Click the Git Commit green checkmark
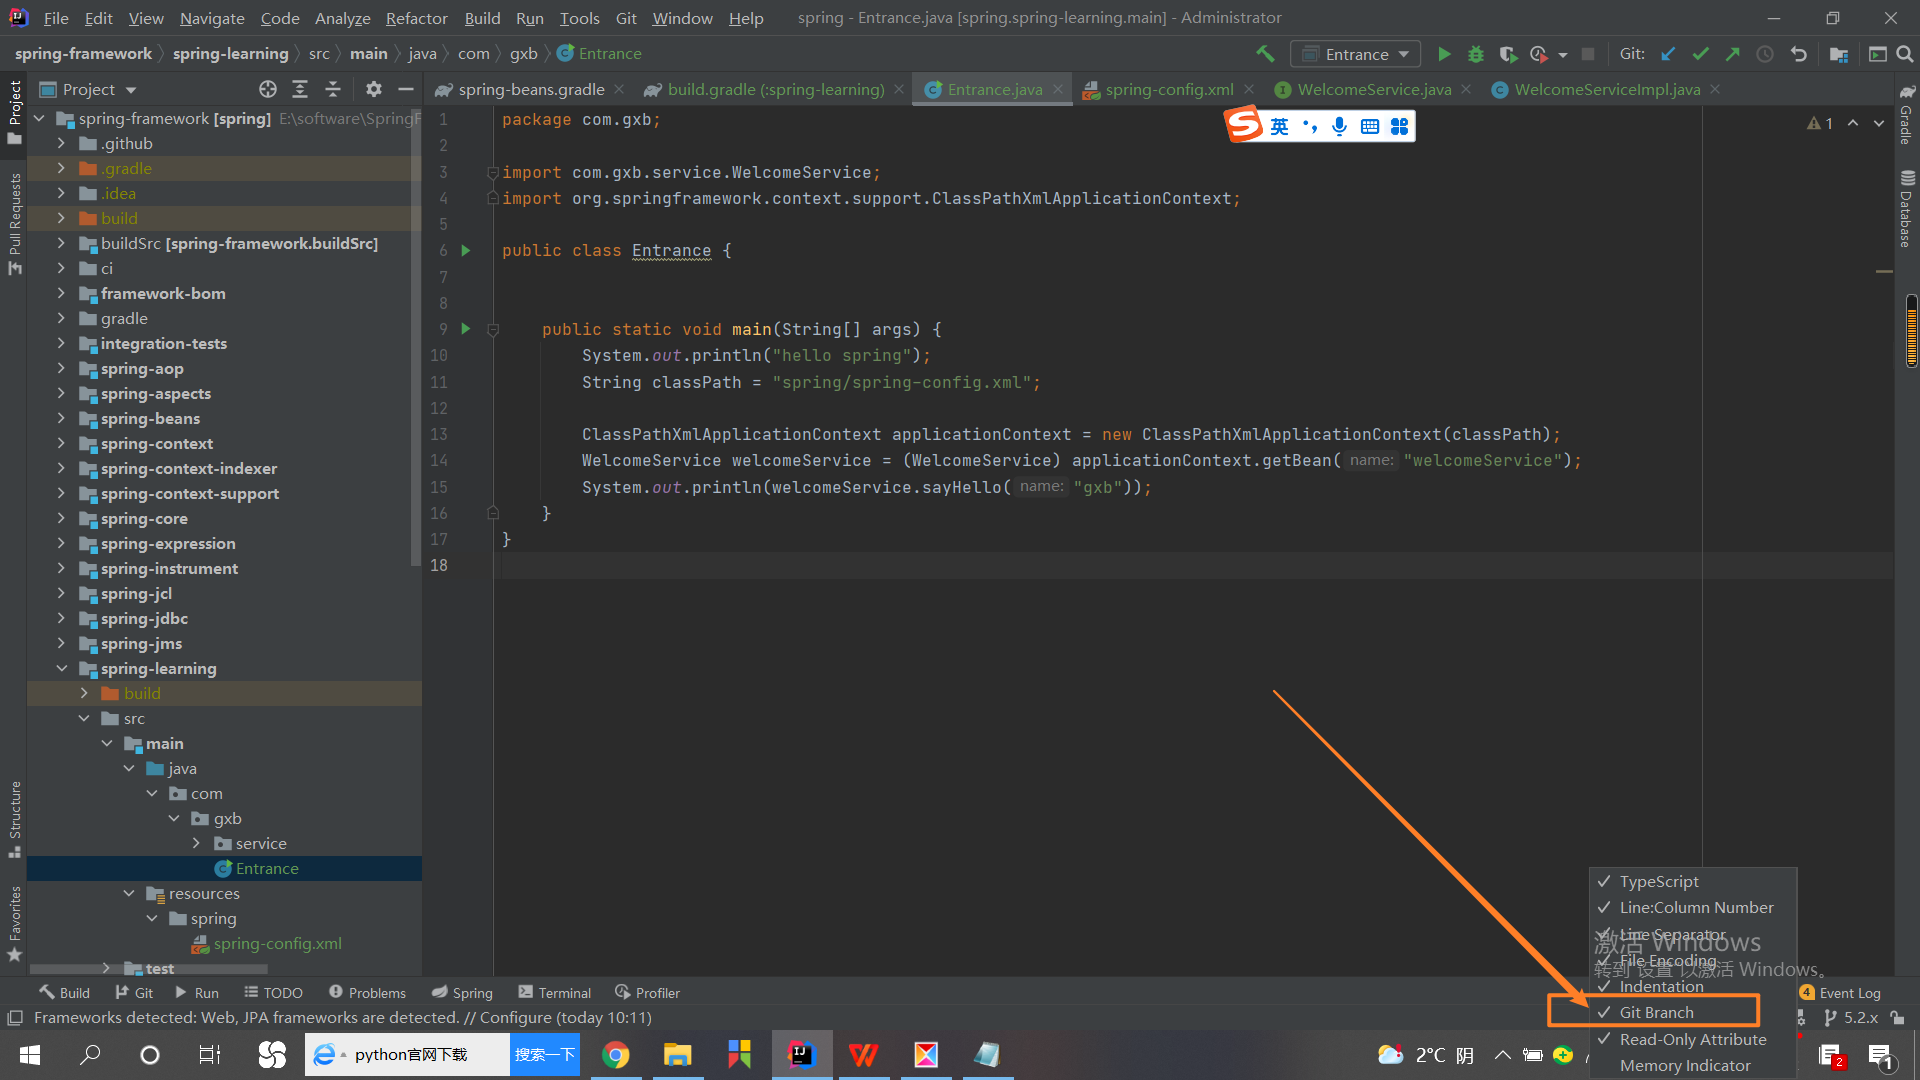Image resolution: width=1920 pixels, height=1080 pixels. click(1700, 54)
